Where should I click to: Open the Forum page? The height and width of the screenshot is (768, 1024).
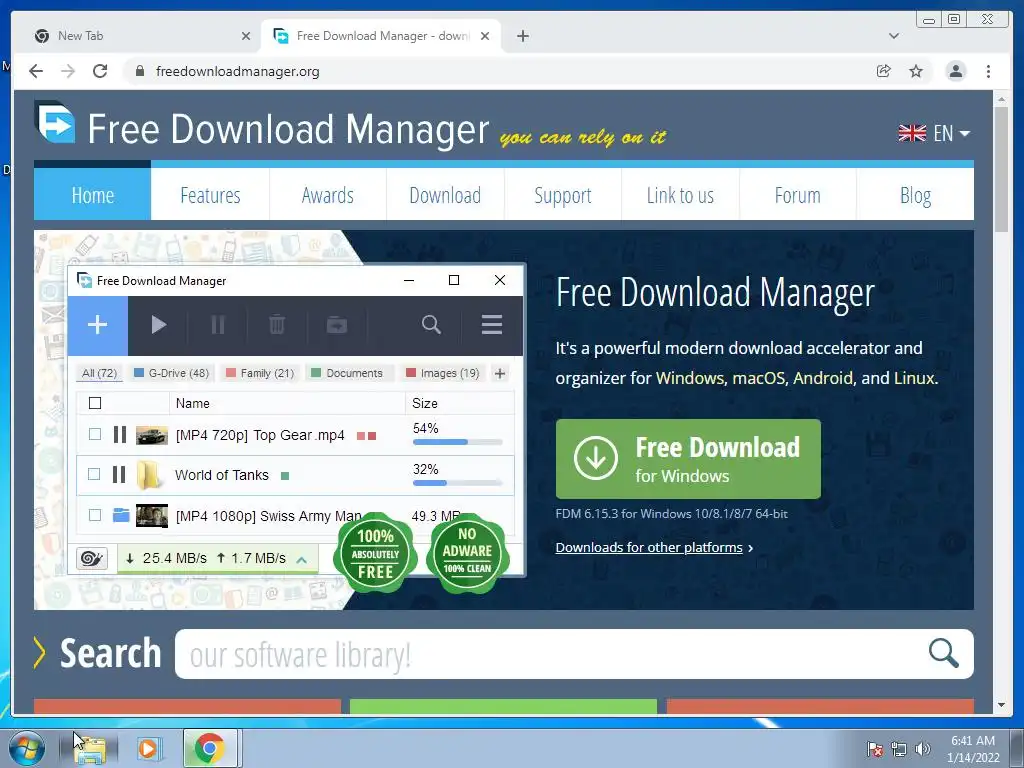pyautogui.click(x=797, y=195)
